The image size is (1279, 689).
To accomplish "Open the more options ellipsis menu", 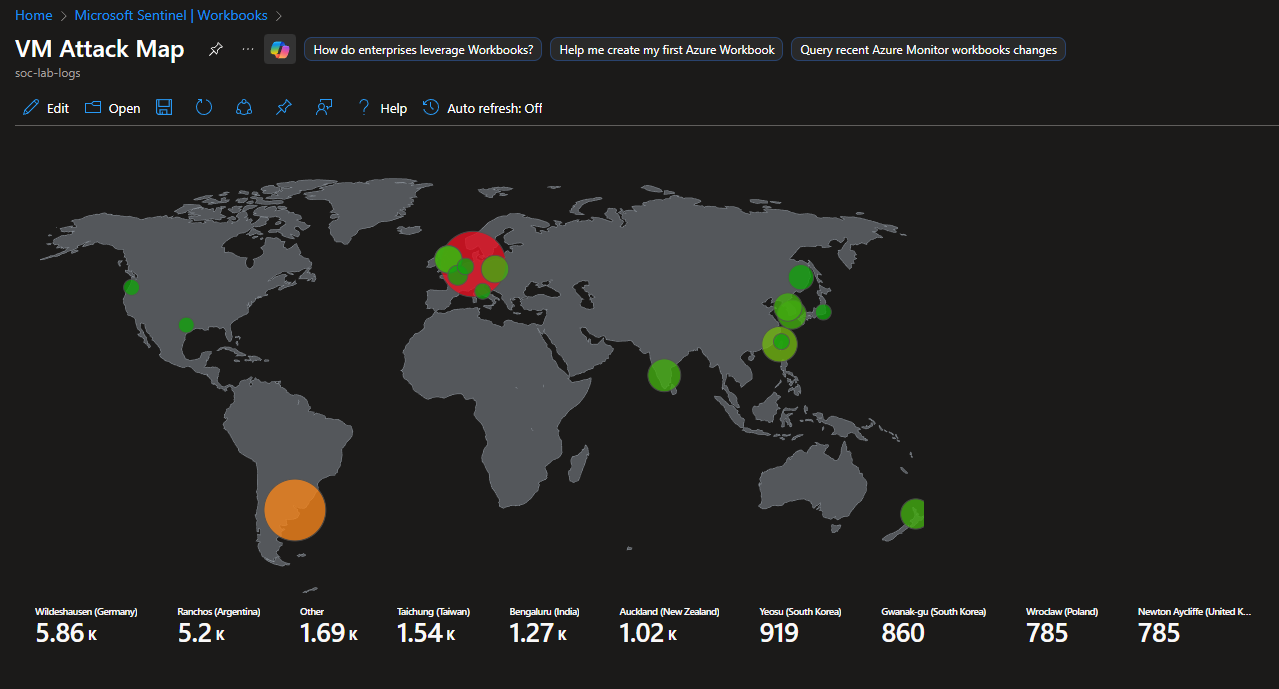I will tap(248, 50).
